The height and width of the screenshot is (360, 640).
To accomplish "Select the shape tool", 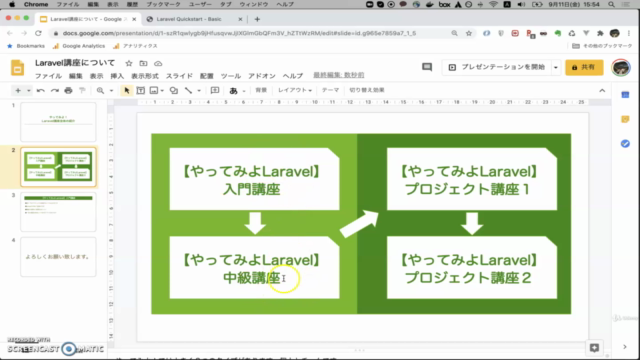I will point(174,91).
